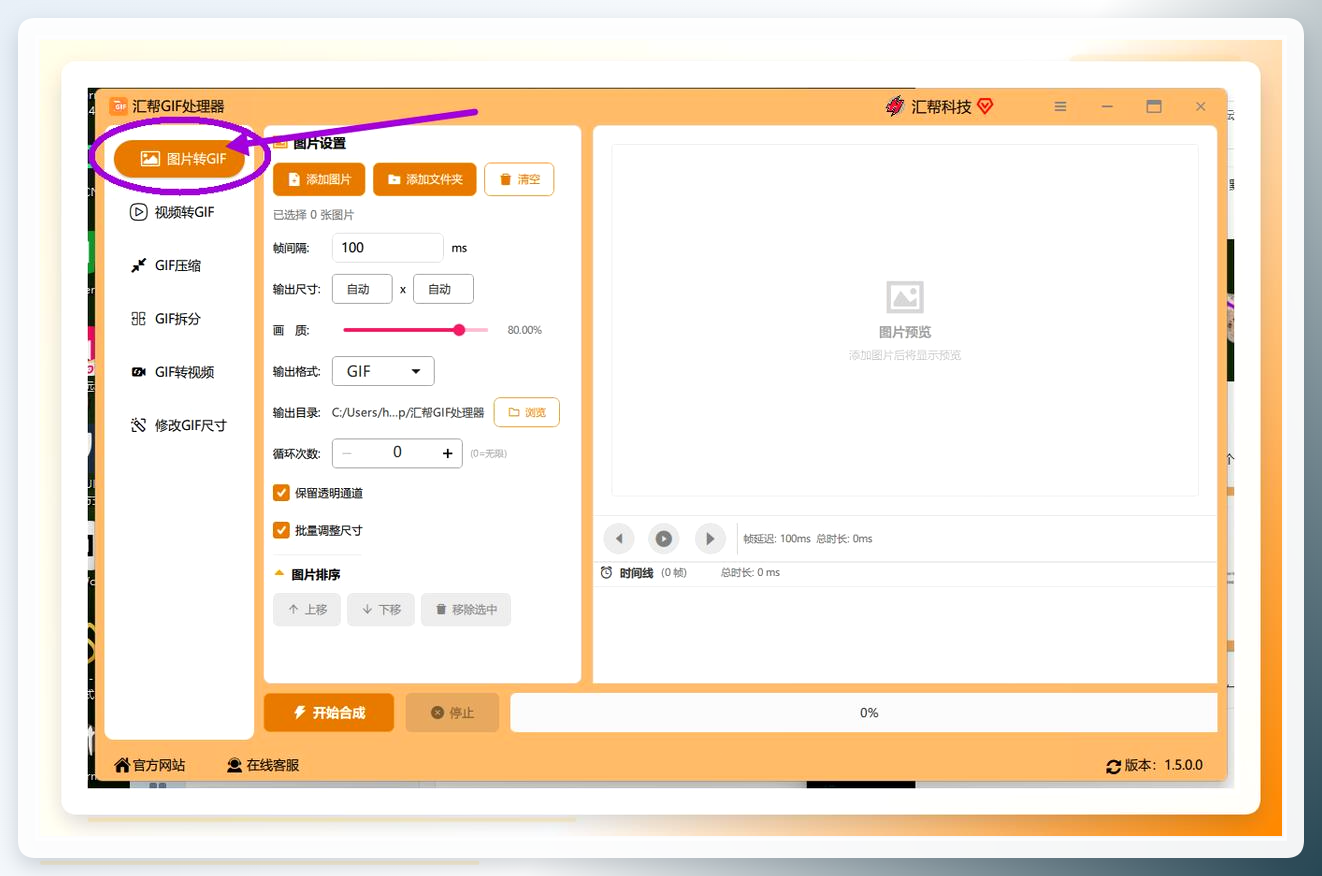Click the image preview placeholder icon
Image resolution: width=1322 pixels, height=876 pixels.
(905, 297)
